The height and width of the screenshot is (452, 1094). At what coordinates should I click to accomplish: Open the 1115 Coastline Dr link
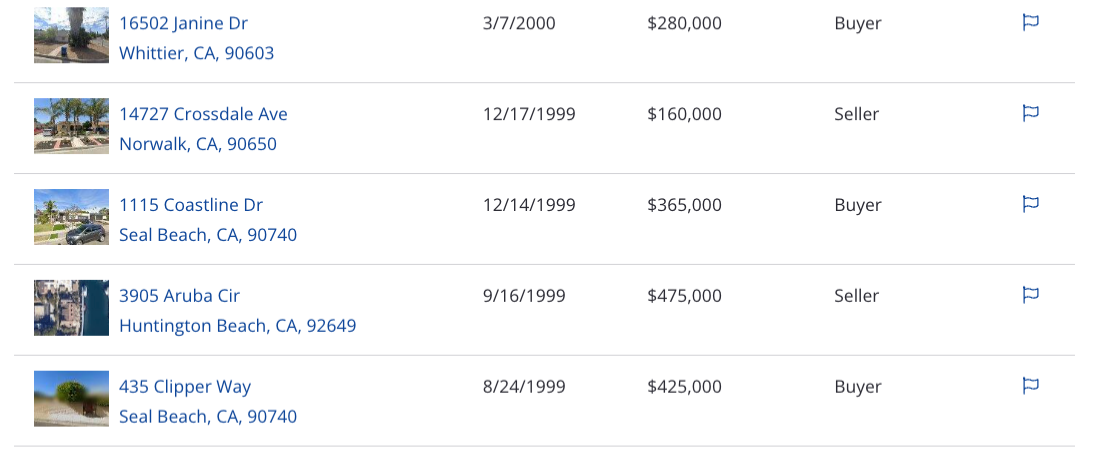click(x=191, y=204)
